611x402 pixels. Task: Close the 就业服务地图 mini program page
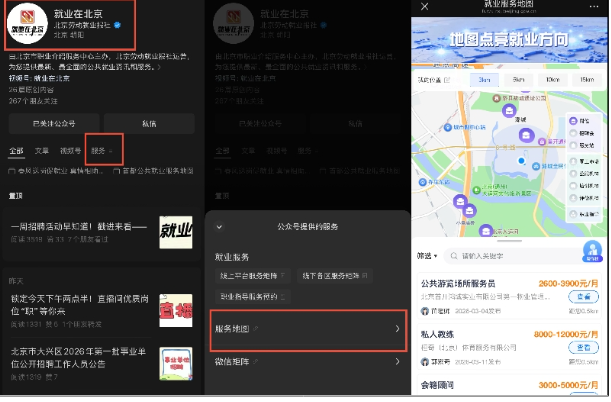425,7
